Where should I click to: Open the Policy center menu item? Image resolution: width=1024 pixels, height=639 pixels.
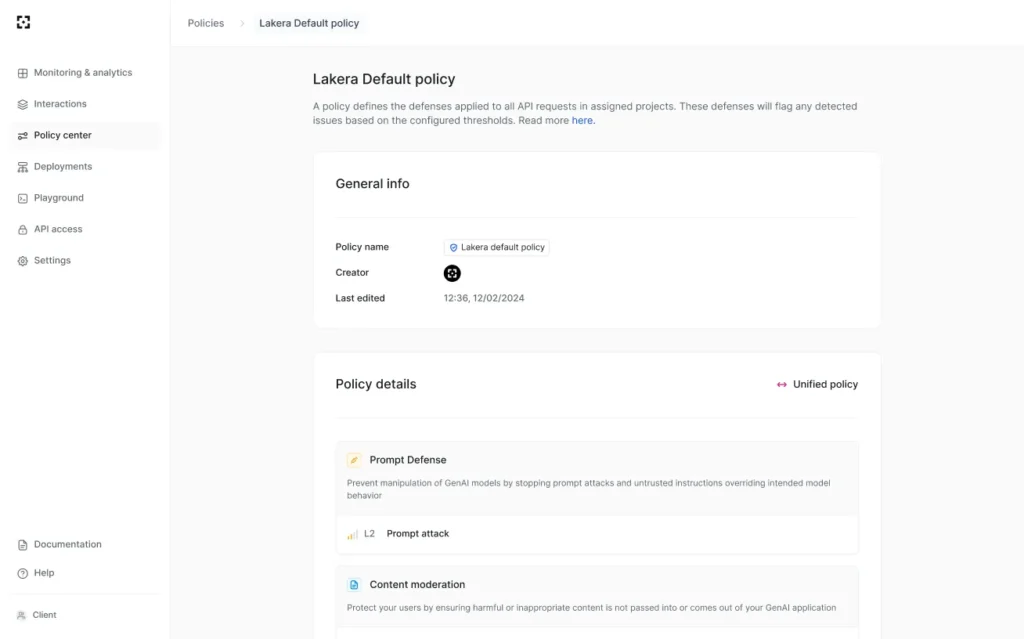click(62, 135)
